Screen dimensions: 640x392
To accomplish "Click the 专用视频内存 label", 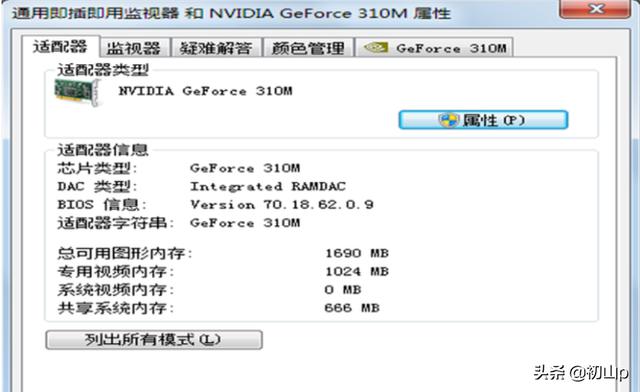I will click(116, 272).
